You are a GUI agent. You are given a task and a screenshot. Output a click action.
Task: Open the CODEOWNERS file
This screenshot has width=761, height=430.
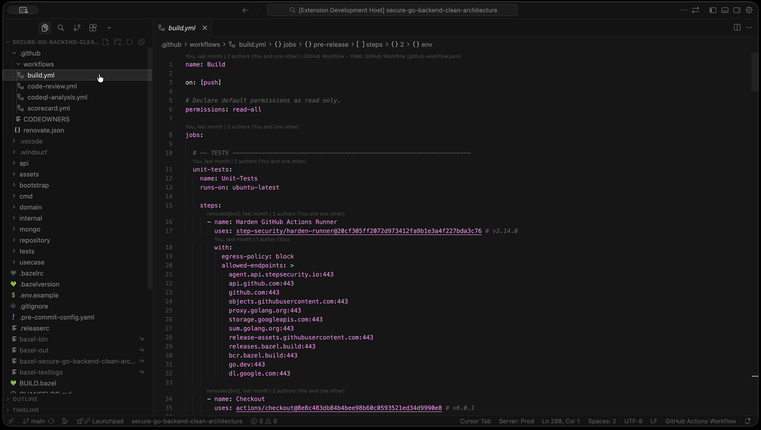(x=78, y=119)
